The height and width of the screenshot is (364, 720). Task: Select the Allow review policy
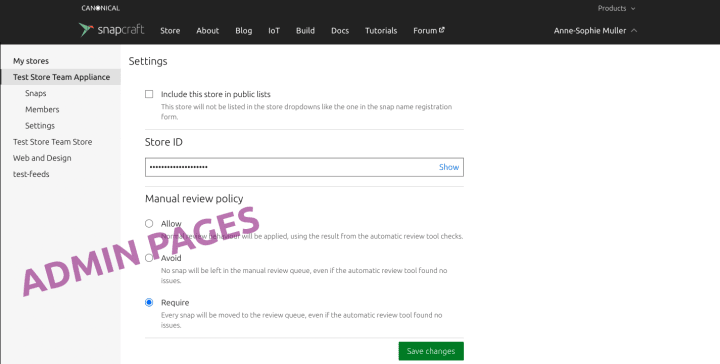(149, 224)
